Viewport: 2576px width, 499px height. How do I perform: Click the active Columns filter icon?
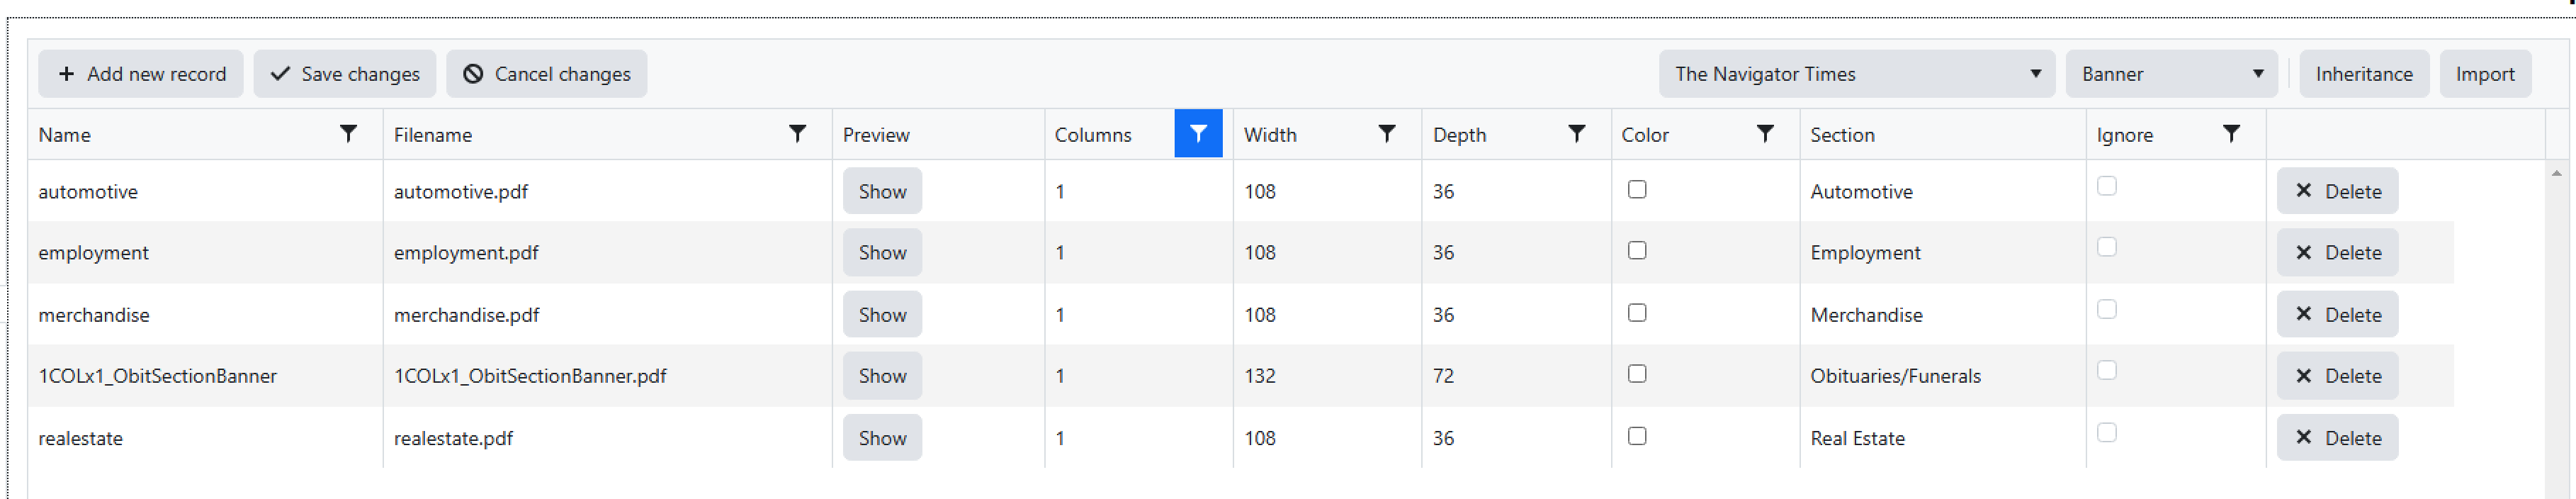[x=1197, y=134]
